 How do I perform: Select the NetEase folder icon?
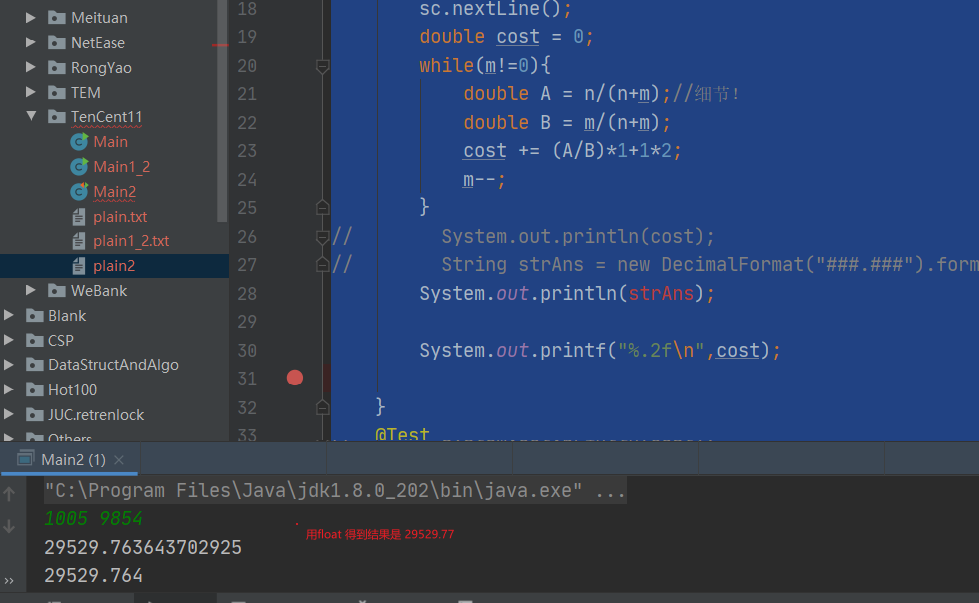[x=57, y=42]
